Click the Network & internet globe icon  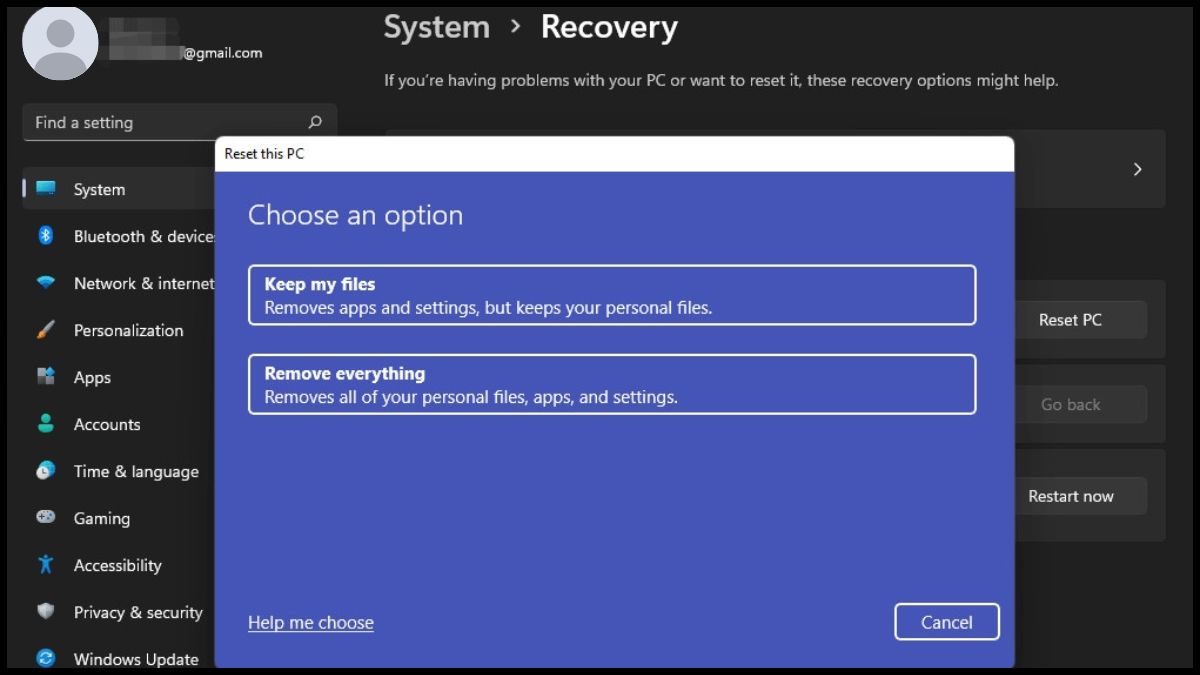pyautogui.click(x=44, y=283)
